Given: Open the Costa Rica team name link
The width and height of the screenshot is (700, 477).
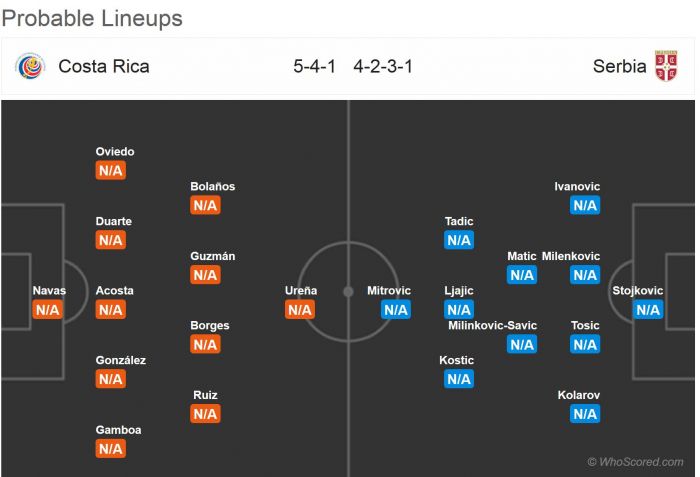Looking at the screenshot, I should 104,67.
